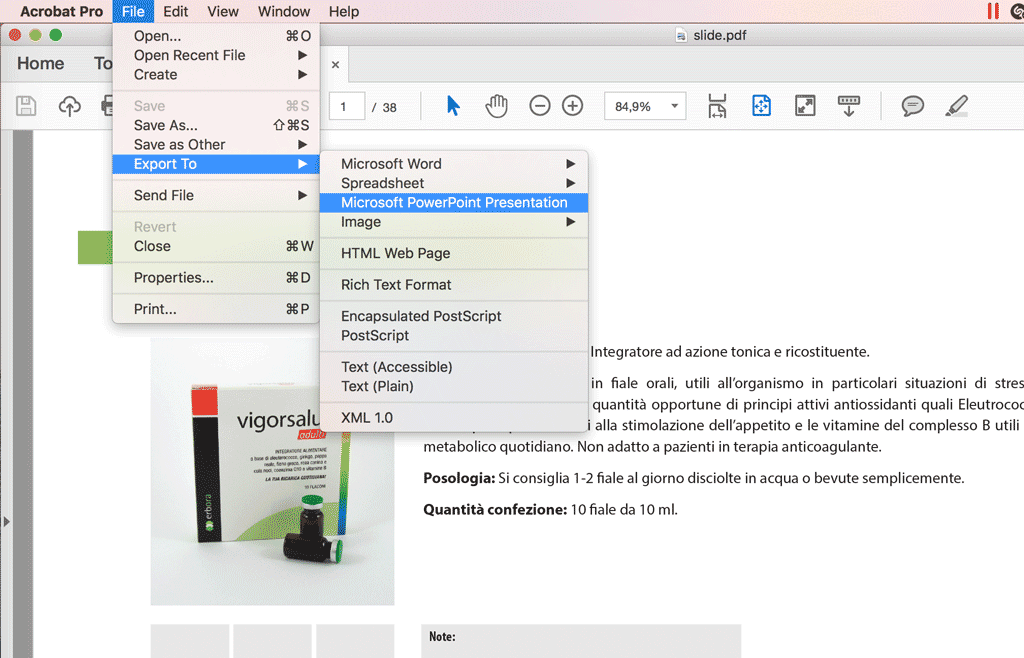Select the PostScript export option

pyautogui.click(x=454, y=336)
